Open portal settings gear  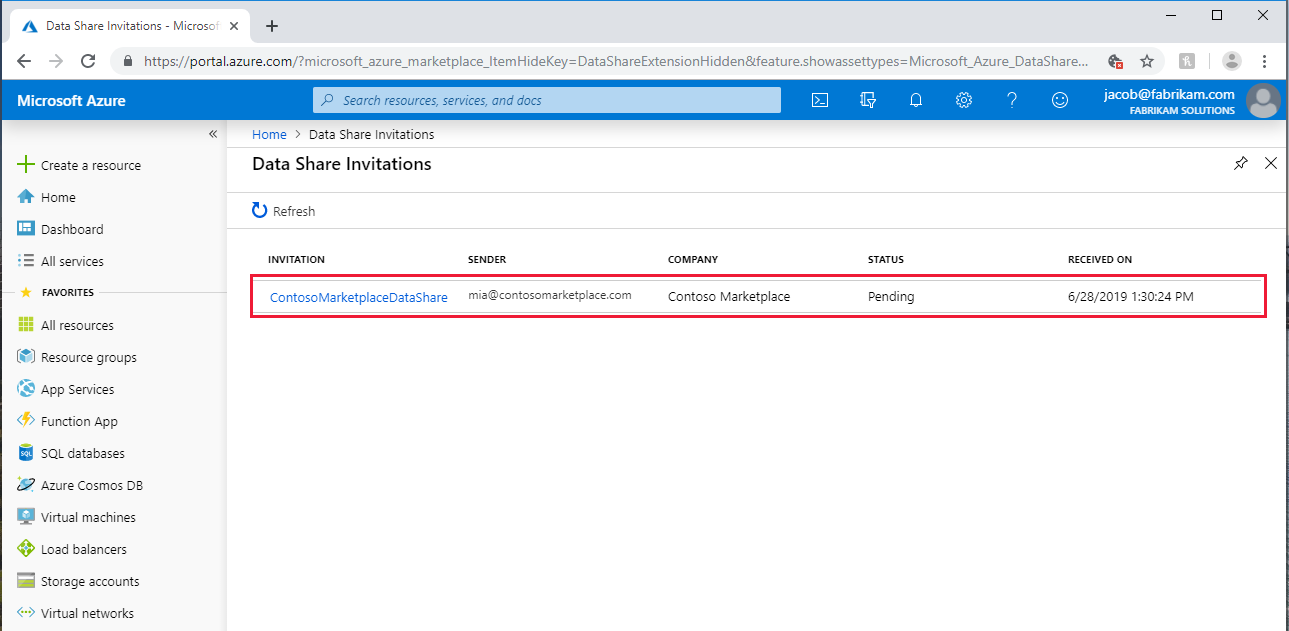point(963,100)
